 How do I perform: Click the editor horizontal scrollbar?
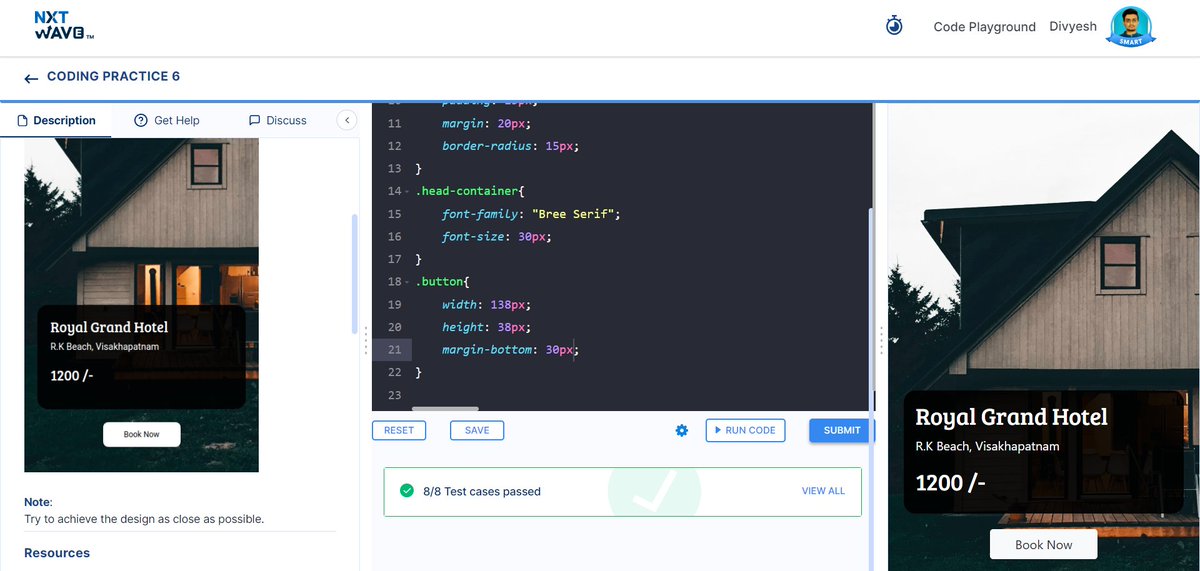tap(445, 408)
